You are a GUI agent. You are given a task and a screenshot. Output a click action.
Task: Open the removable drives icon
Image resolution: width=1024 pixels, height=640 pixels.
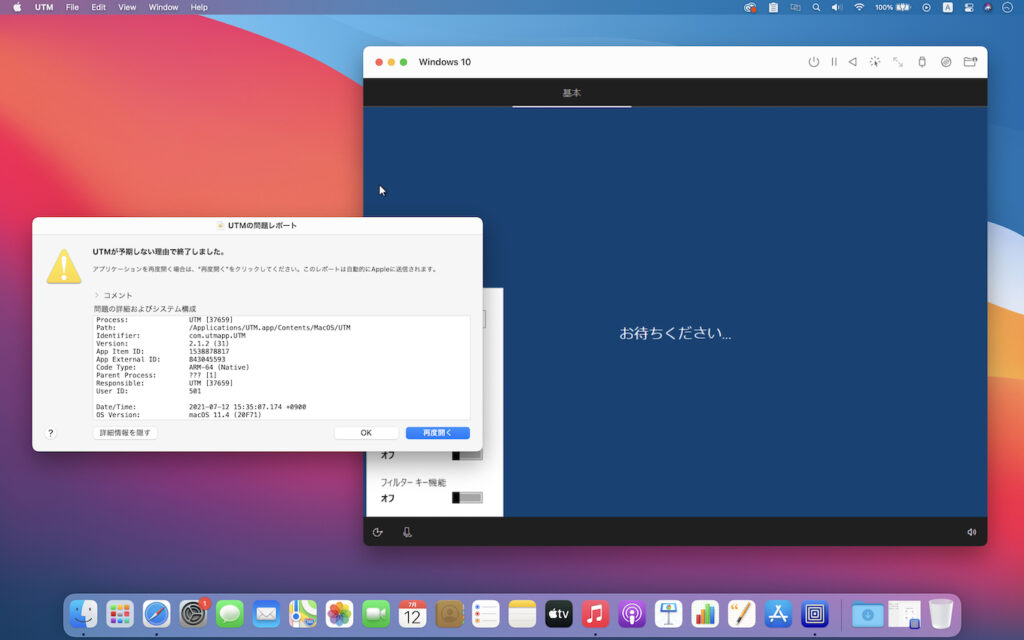tap(946, 61)
